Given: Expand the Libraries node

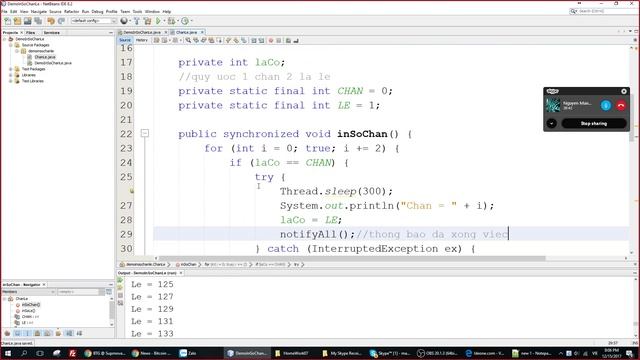Looking at the screenshot, I should click(x=11, y=75).
